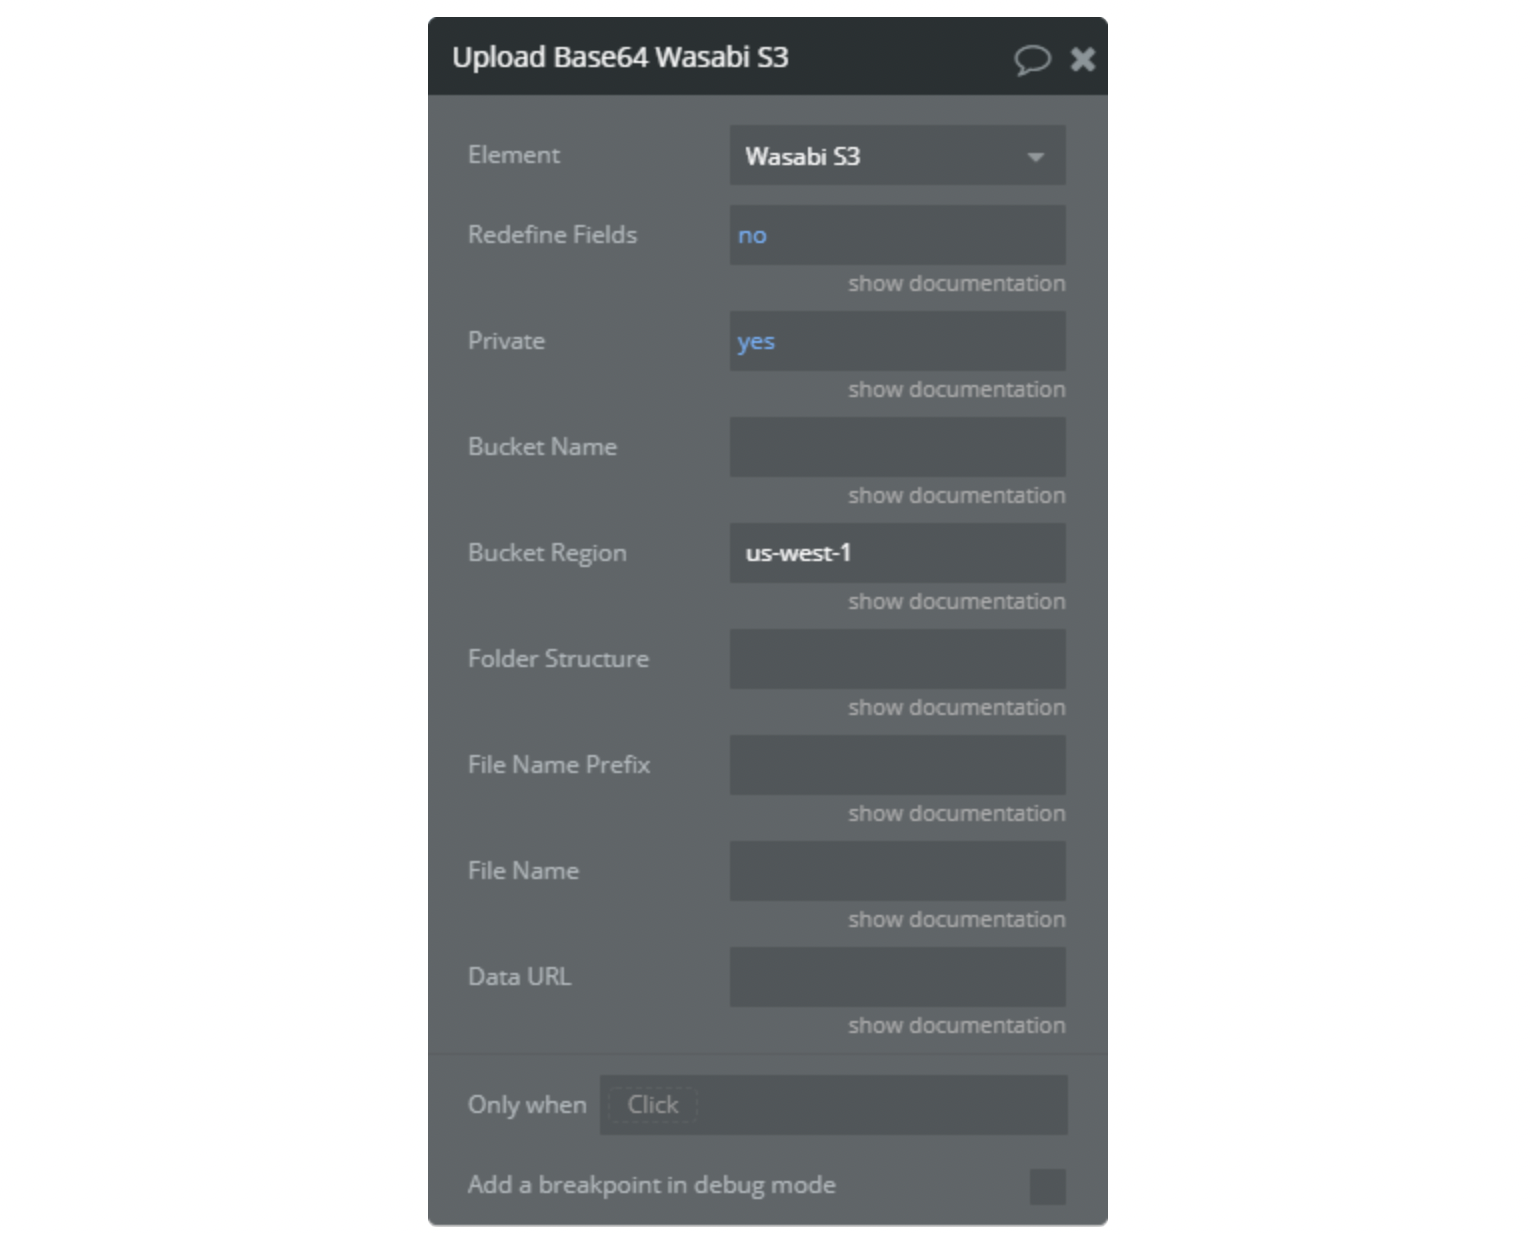The height and width of the screenshot is (1234, 1530).
Task: Click the File Name Prefix input field
Action: [897, 765]
